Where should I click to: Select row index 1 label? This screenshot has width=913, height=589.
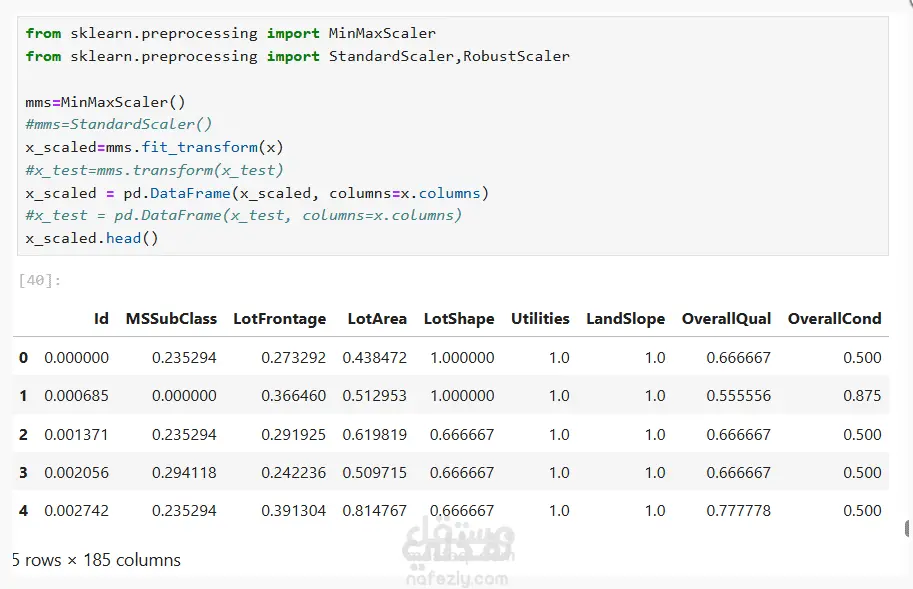(23, 396)
